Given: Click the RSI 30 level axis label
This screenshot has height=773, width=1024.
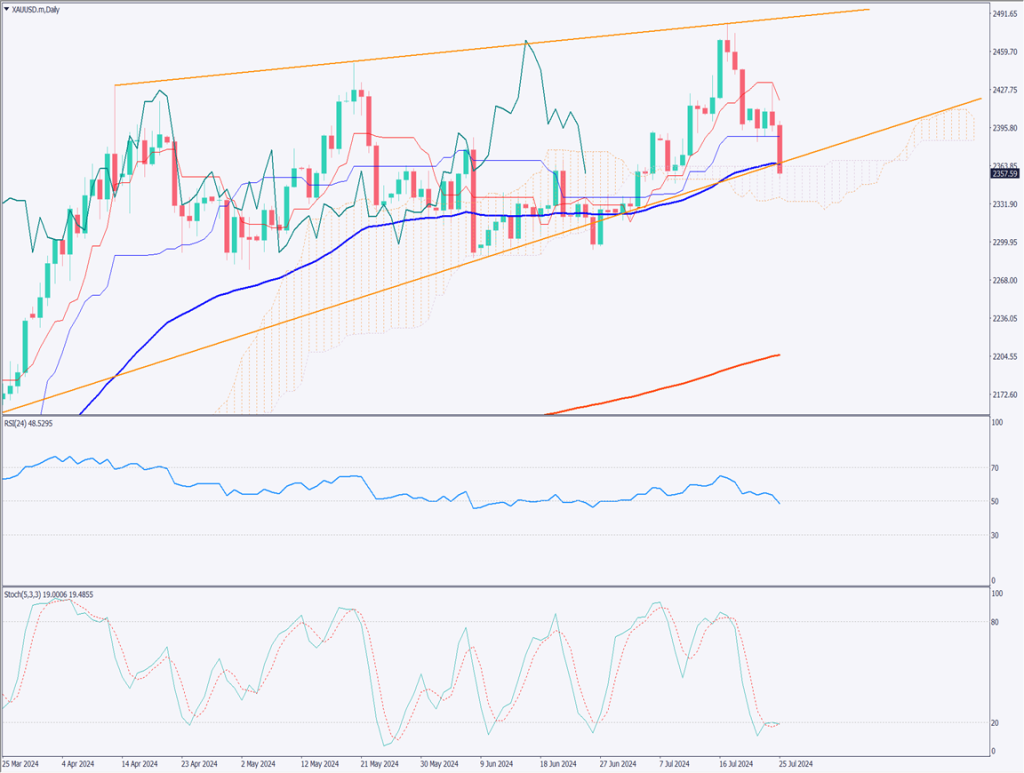Looking at the screenshot, I should coord(996,535).
